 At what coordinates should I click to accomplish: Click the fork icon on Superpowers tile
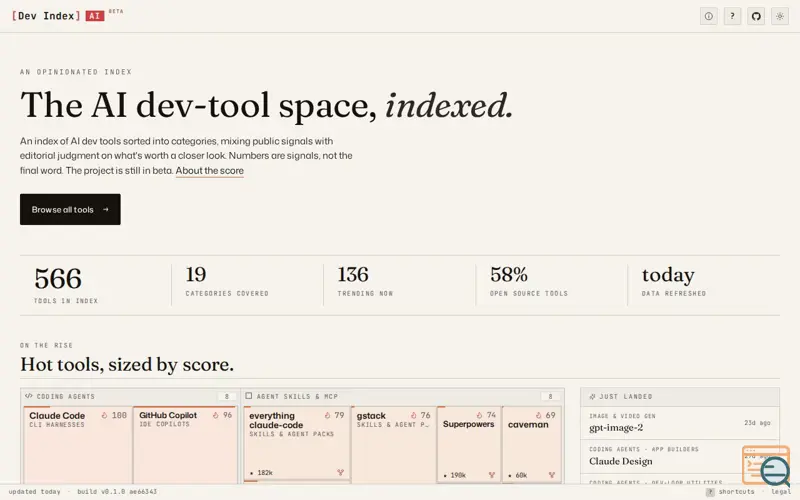(x=492, y=475)
